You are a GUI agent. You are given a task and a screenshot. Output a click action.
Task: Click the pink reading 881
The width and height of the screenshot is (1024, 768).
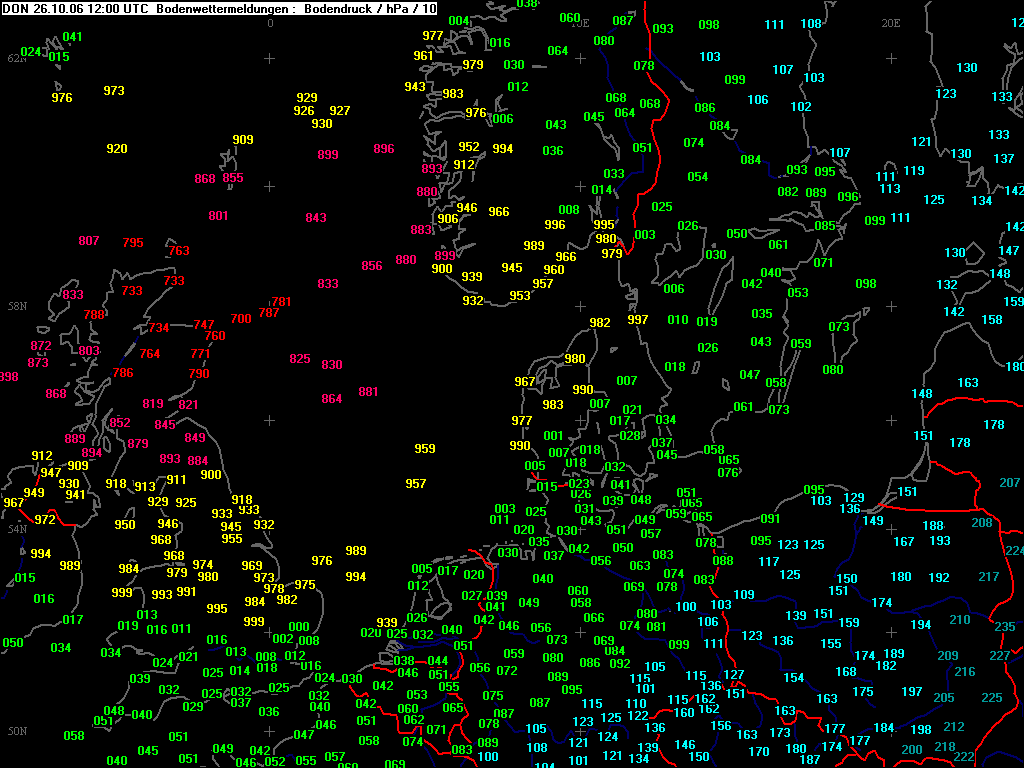click(x=368, y=392)
